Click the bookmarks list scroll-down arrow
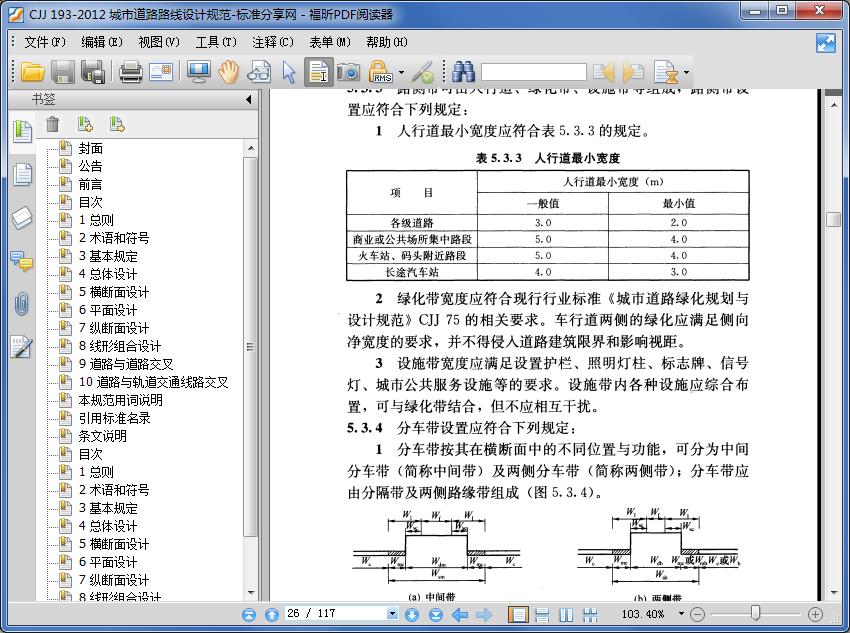This screenshot has width=850, height=633. point(250,593)
